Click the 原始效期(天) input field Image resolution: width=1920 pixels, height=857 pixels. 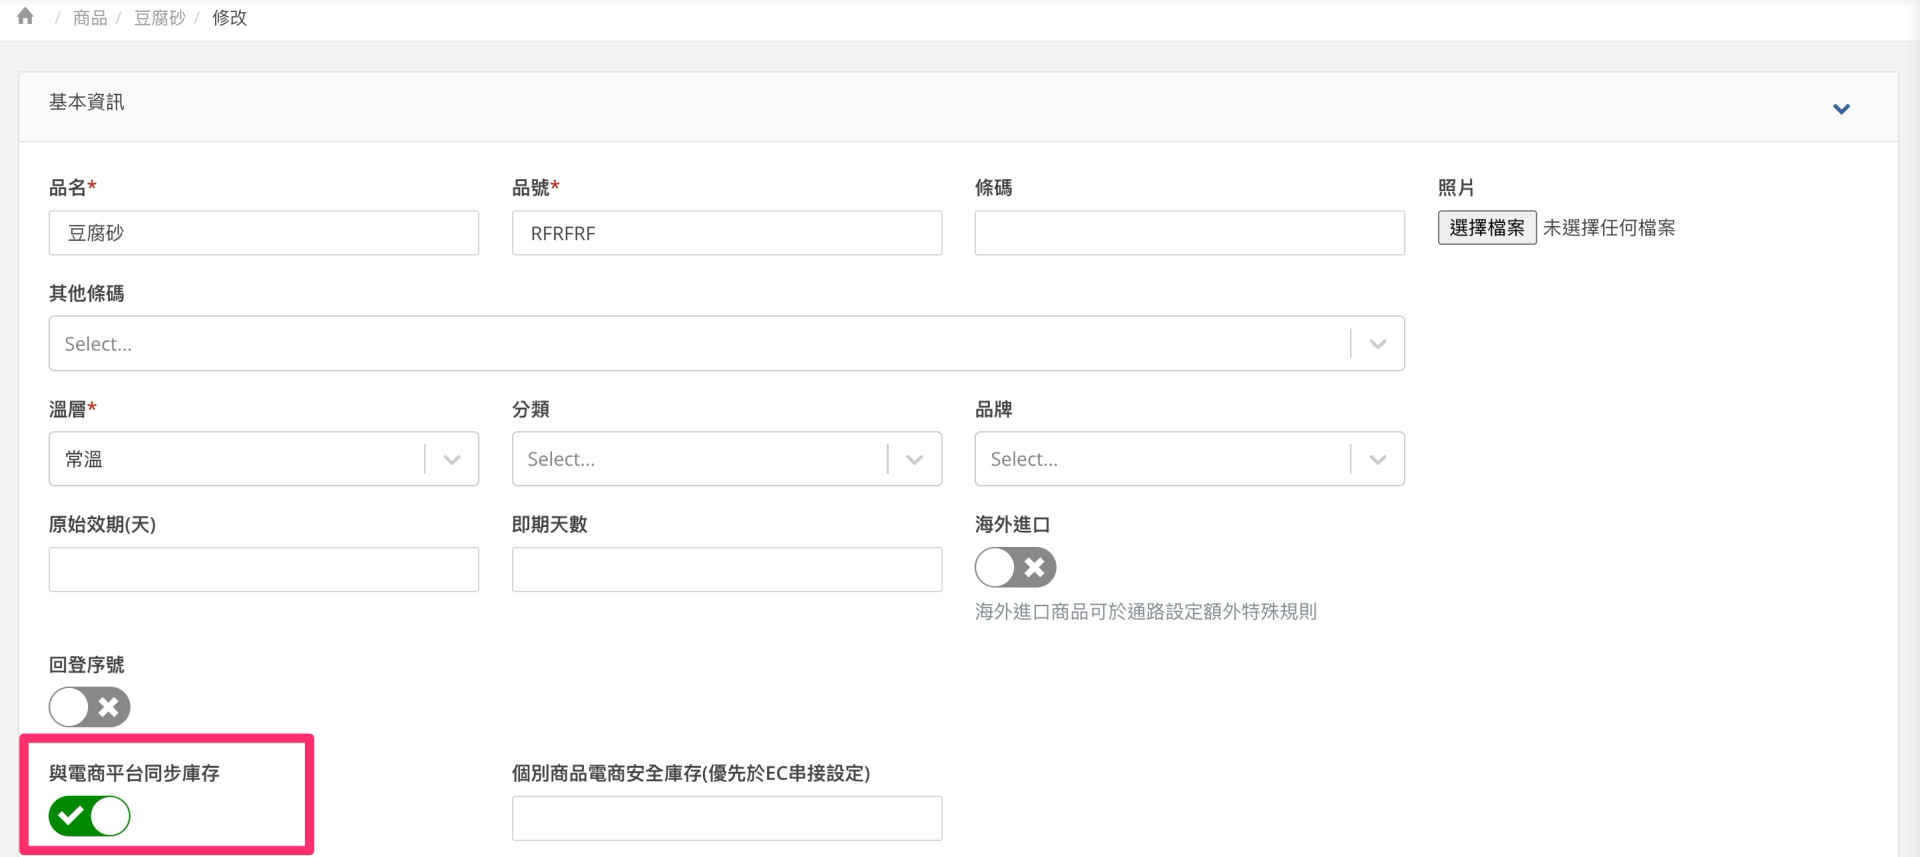pyautogui.click(x=263, y=570)
